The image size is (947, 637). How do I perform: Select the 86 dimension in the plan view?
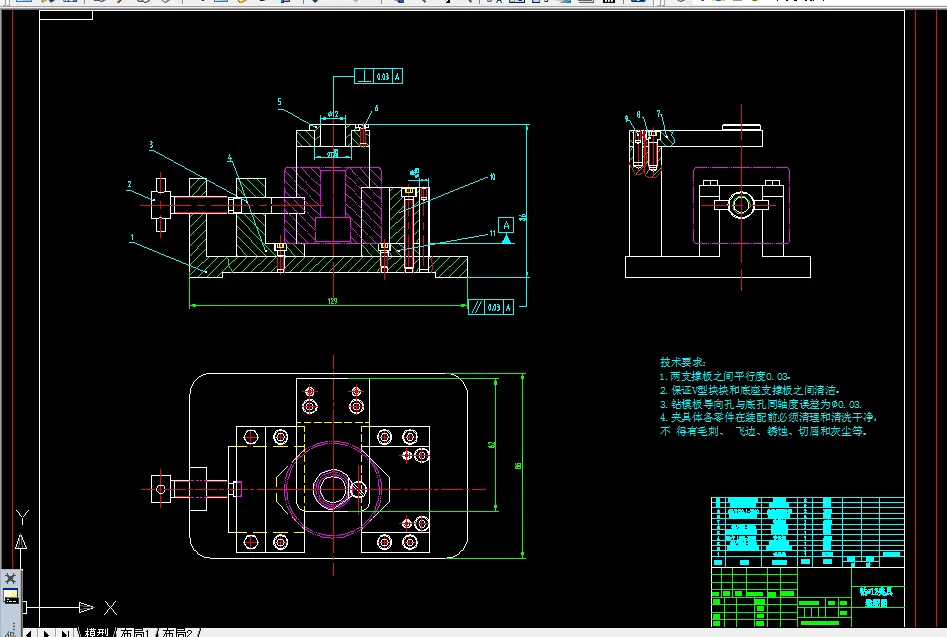(x=518, y=466)
